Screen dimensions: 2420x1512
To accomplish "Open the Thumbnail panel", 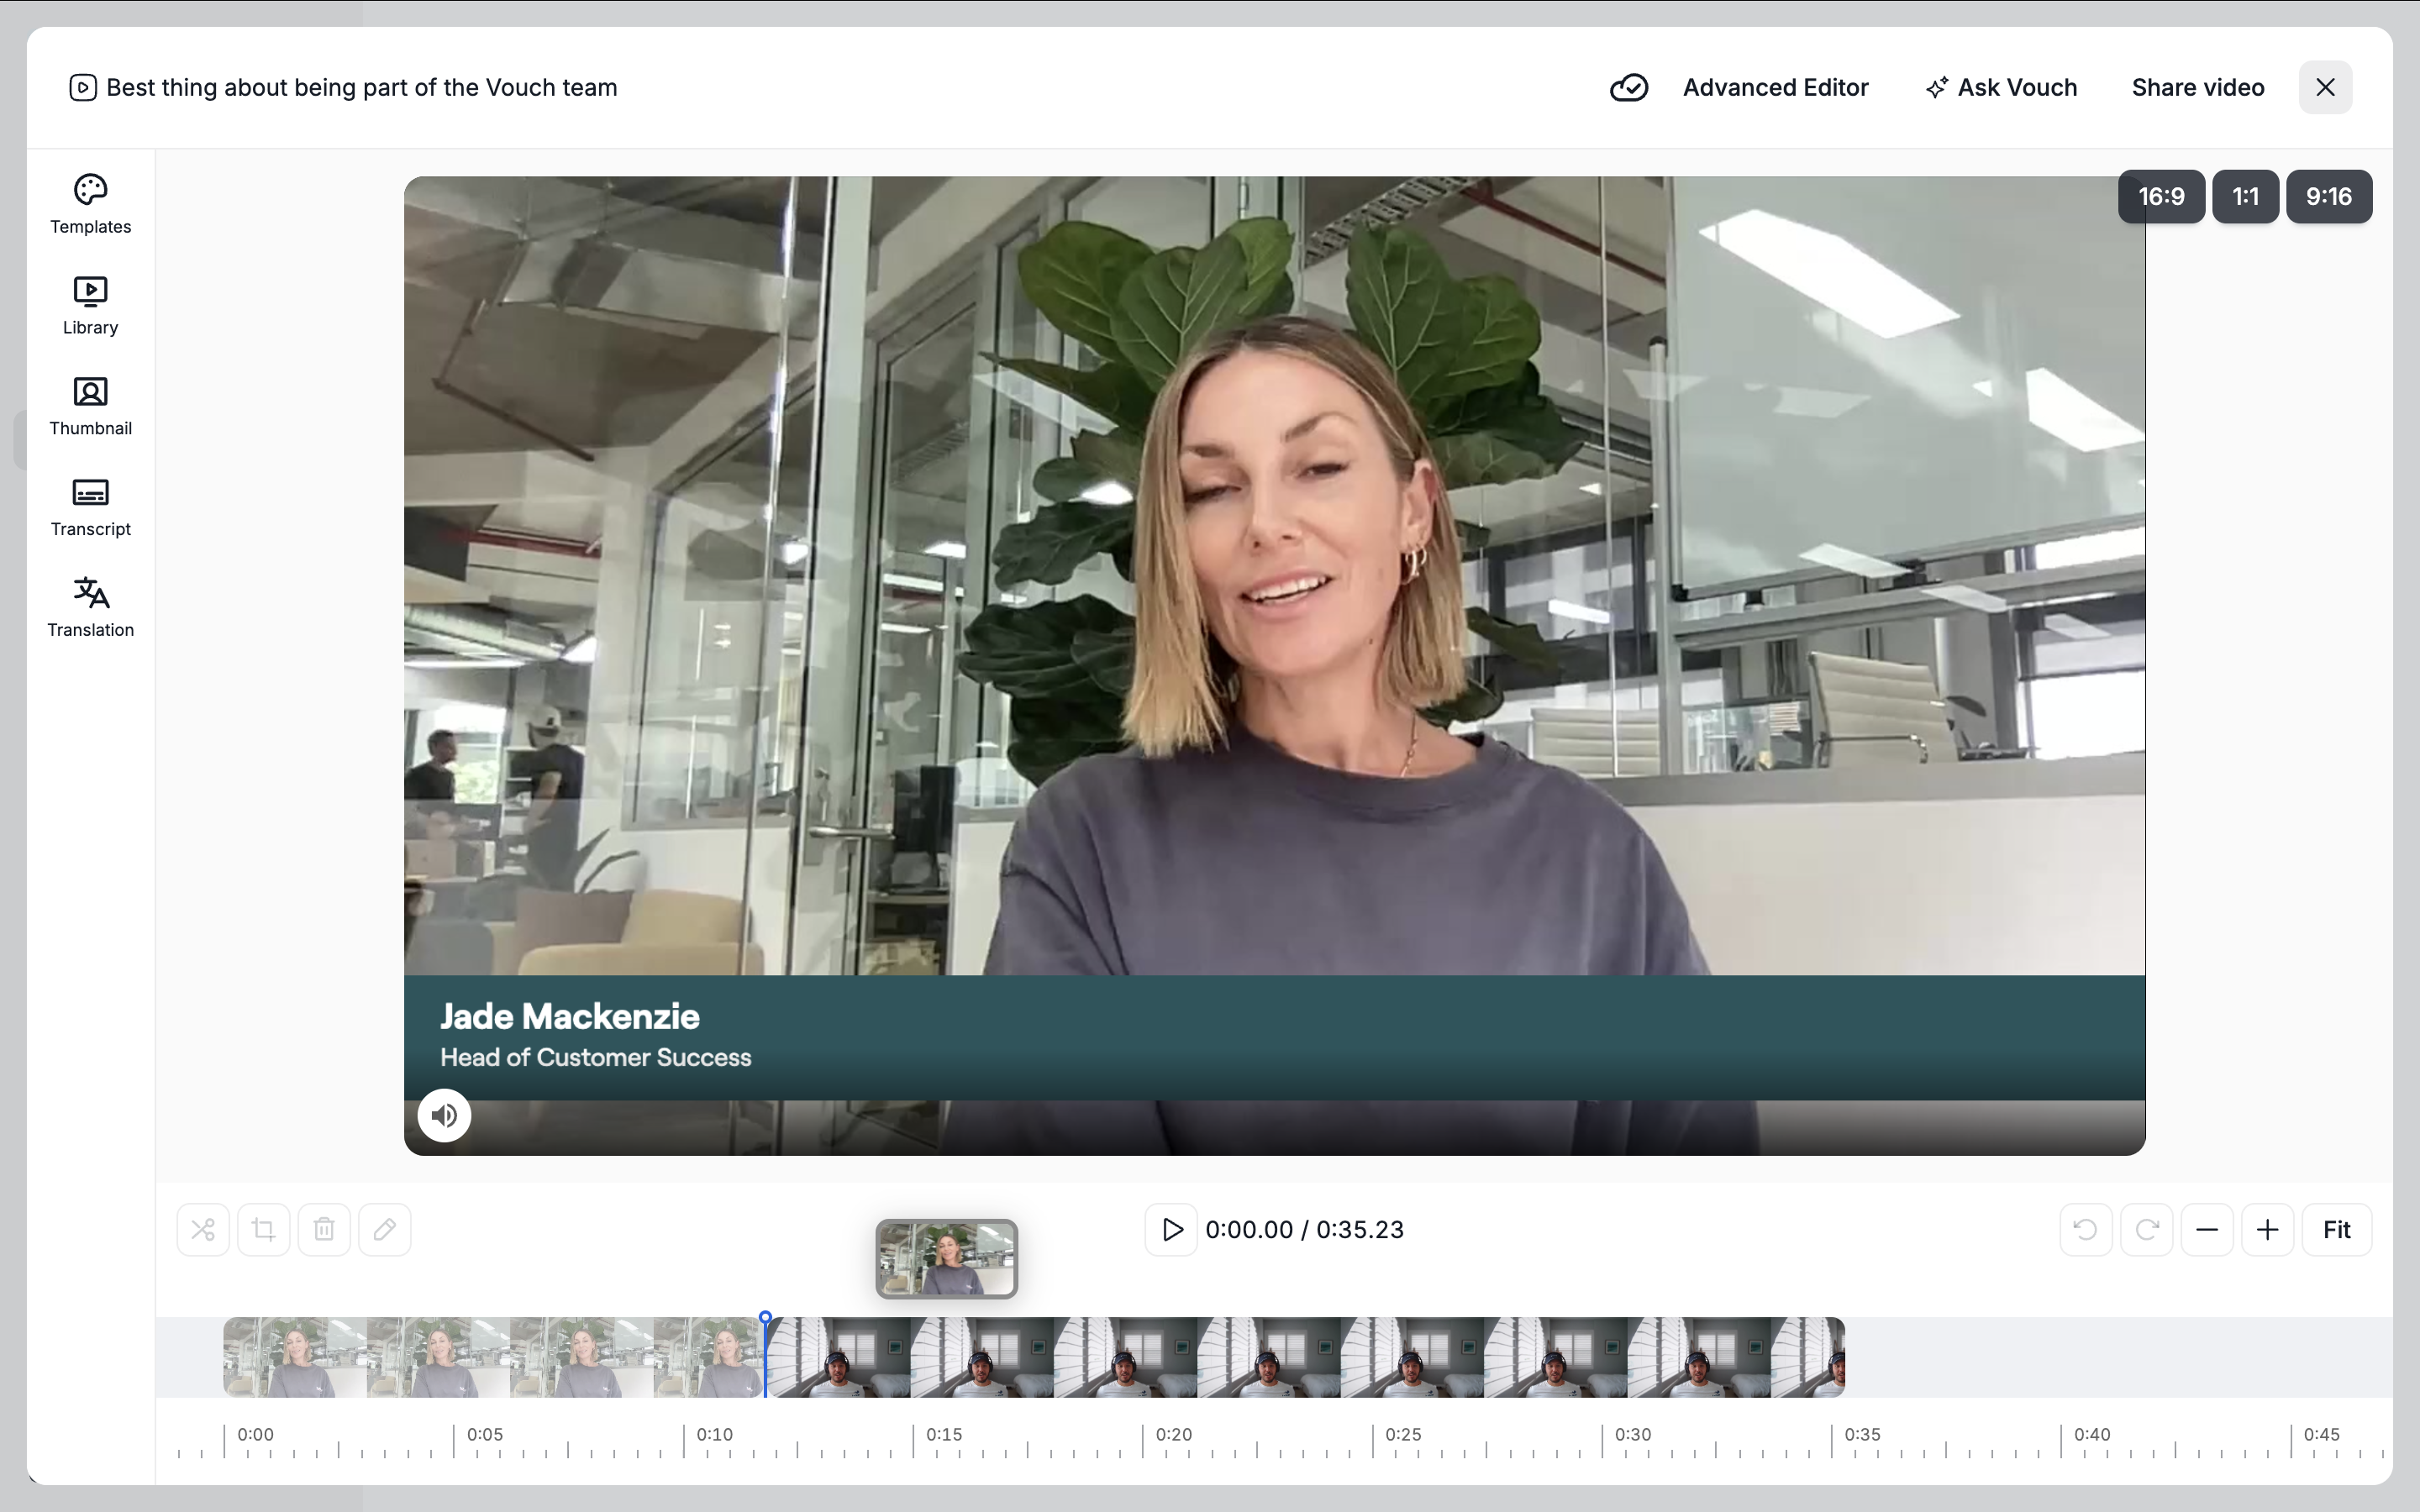I will (x=90, y=407).
